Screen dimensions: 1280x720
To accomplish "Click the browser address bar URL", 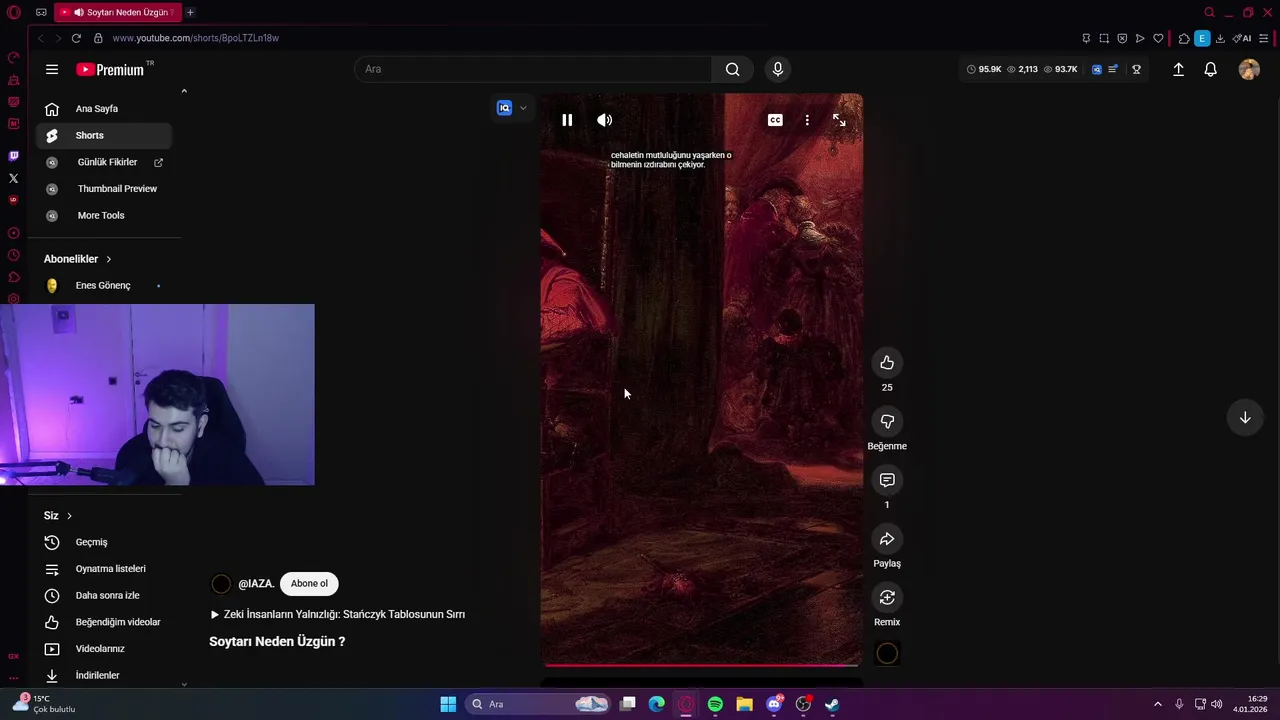I will tap(196, 38).
